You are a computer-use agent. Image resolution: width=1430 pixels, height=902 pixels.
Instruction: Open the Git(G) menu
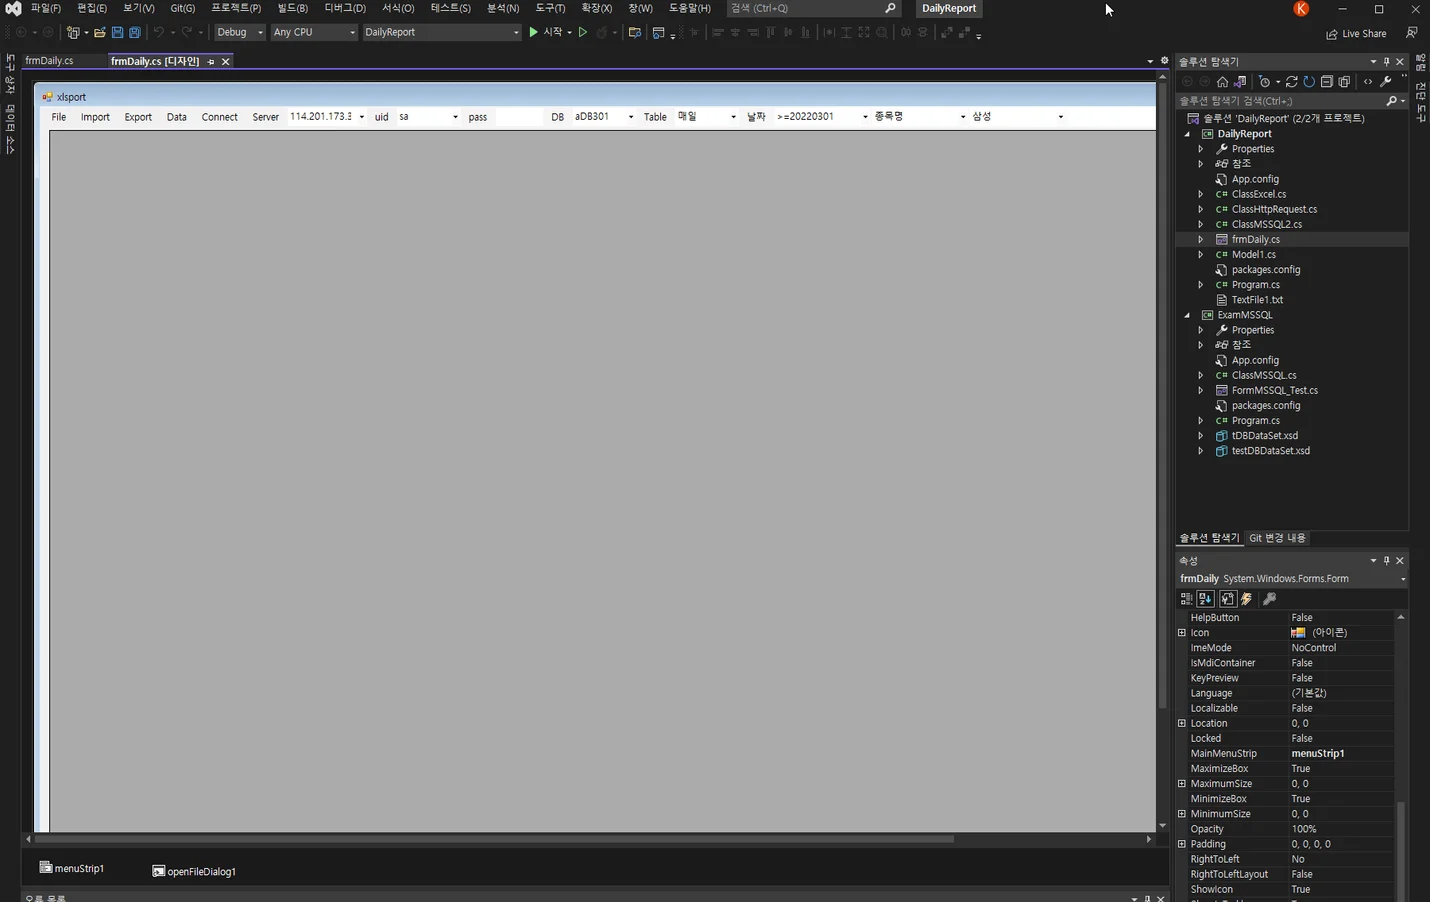pos(183,8)
